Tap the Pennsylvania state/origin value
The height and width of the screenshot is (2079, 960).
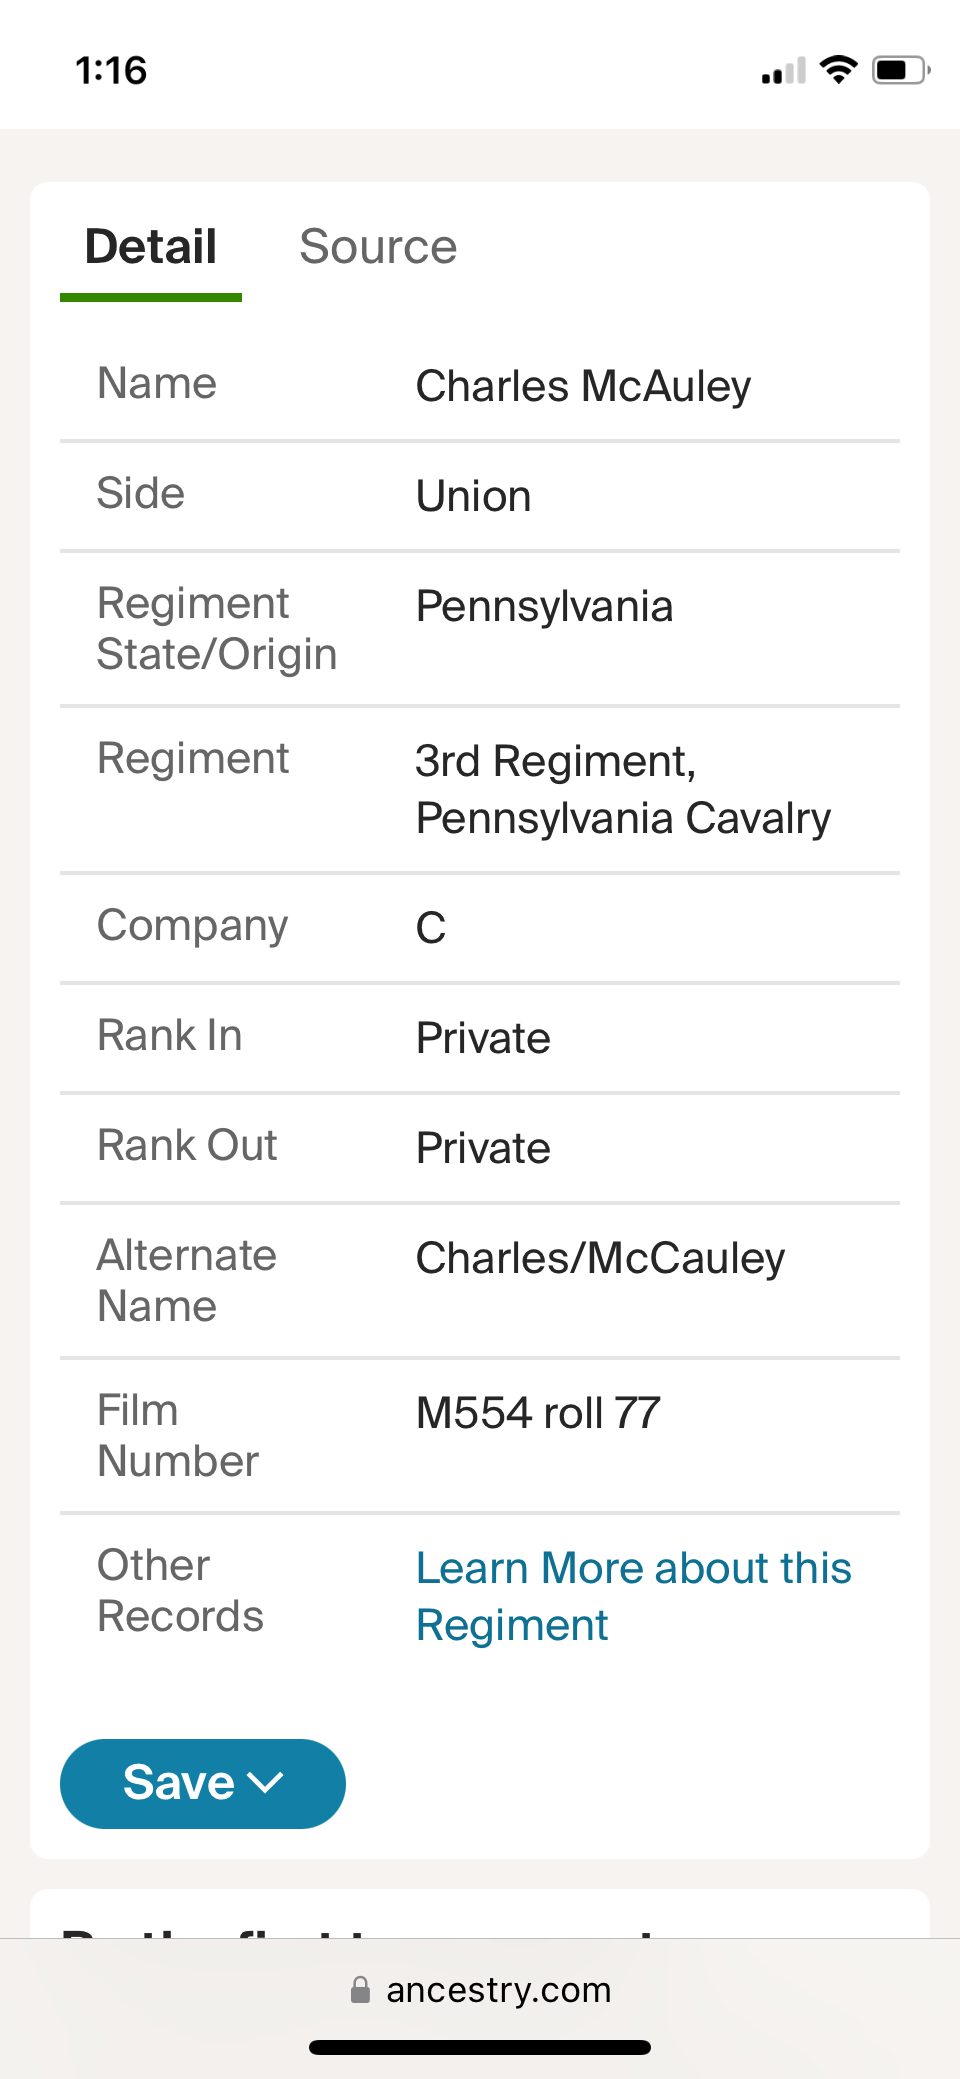(x=544, y=606)
